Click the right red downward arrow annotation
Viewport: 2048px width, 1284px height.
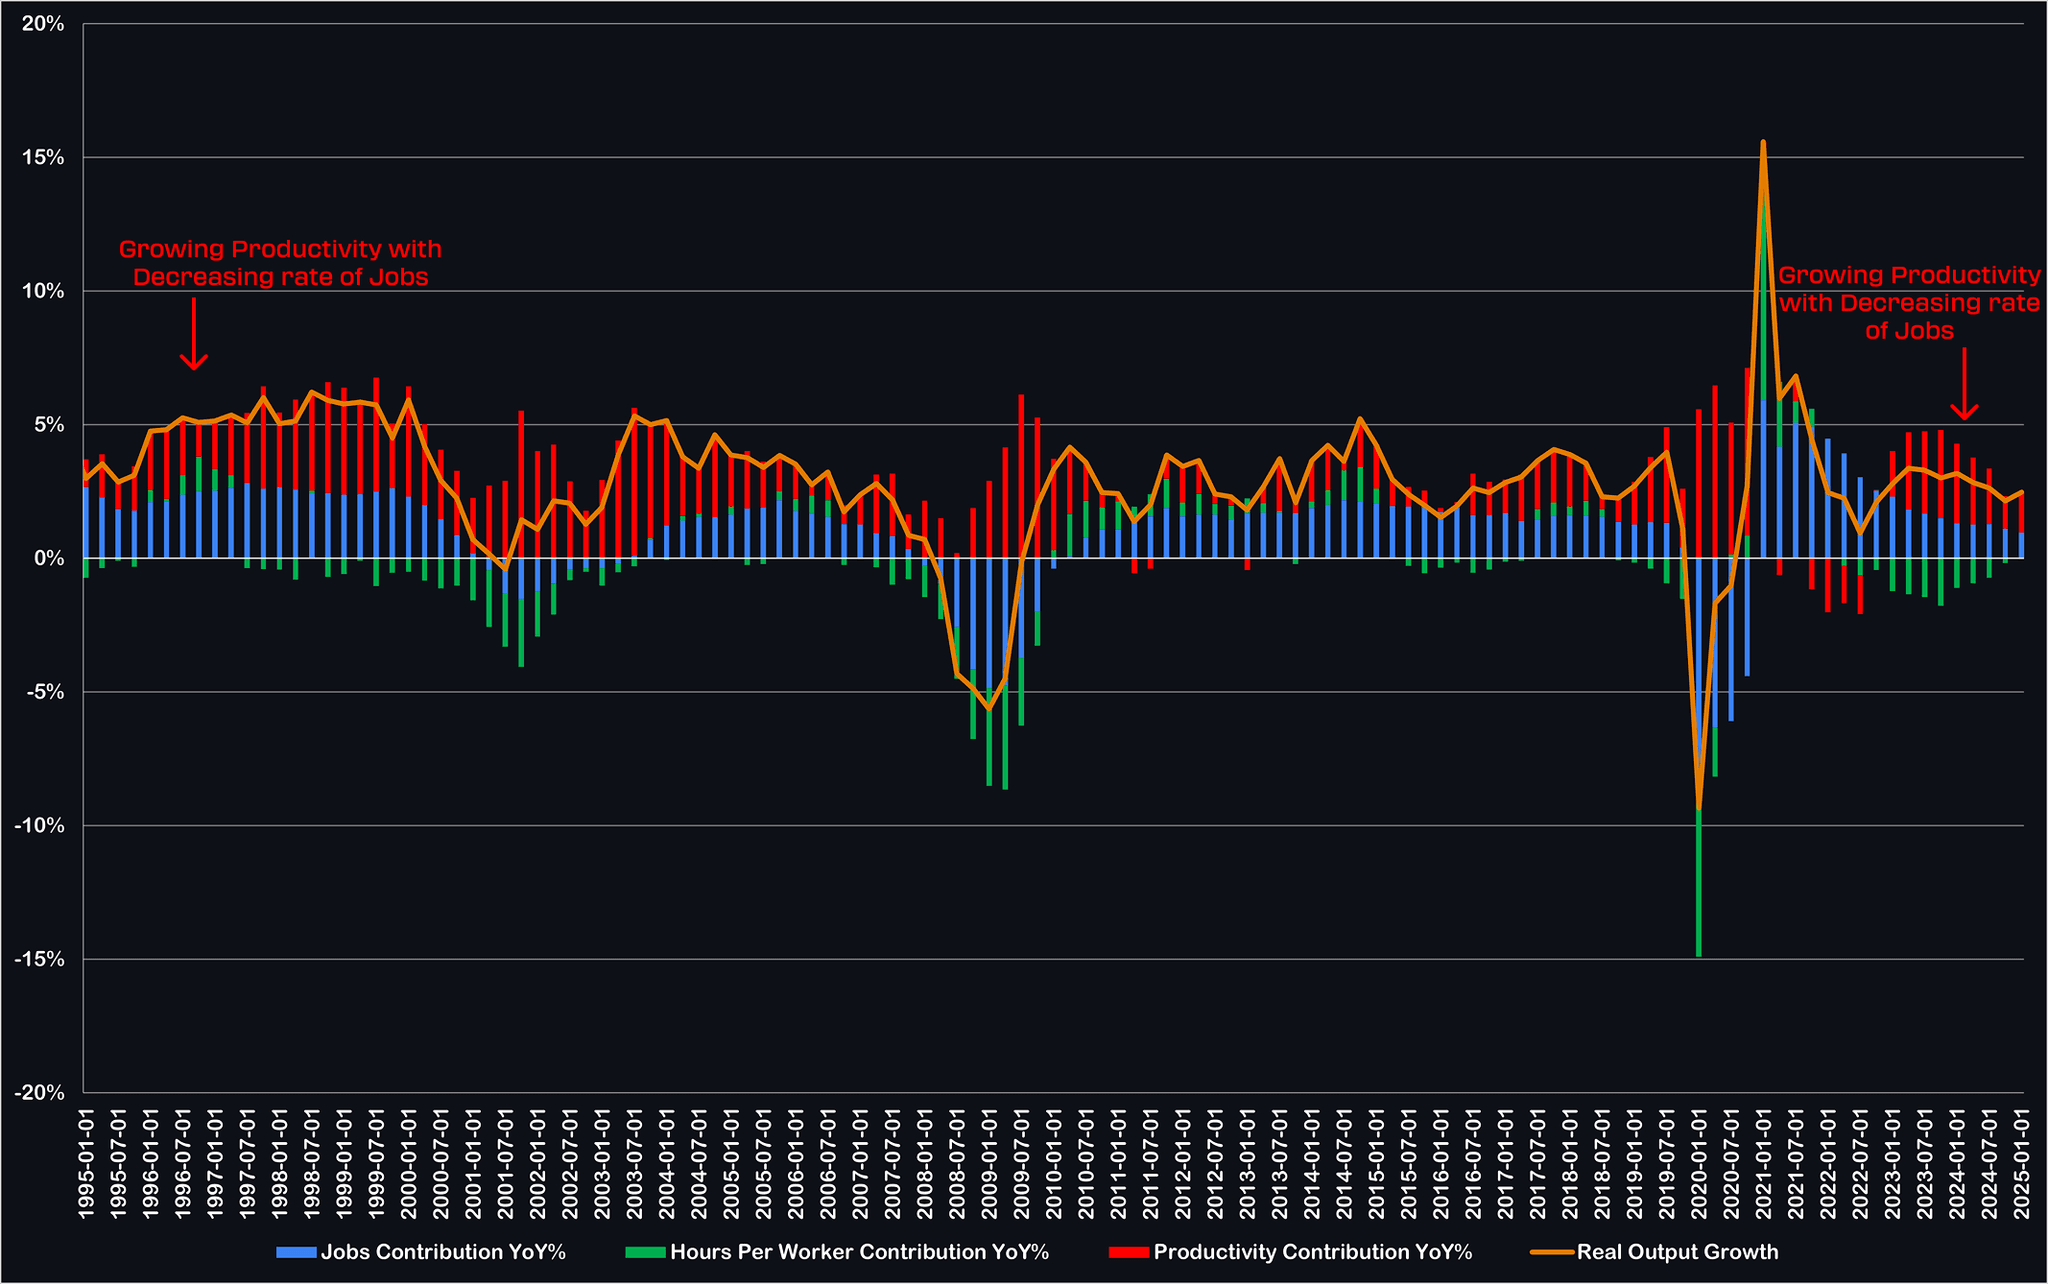[x=1964, y=385]
